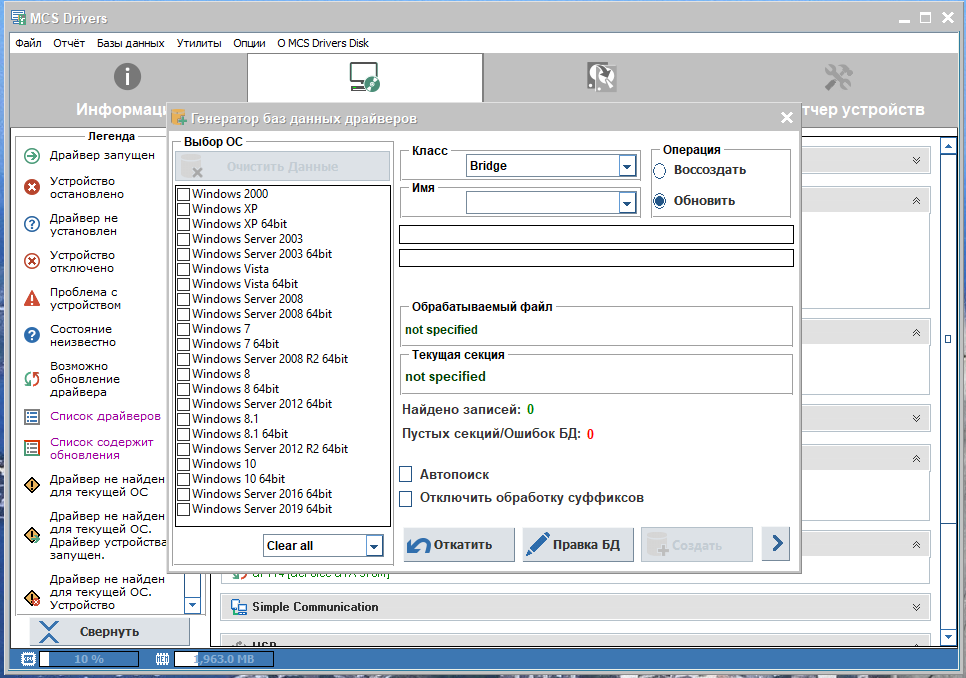This screenshot has height=678, width=966.
Task: Click the 'Устройство остановлено' red cross icon
Action: pyautogui.click(x=32, y=187)
